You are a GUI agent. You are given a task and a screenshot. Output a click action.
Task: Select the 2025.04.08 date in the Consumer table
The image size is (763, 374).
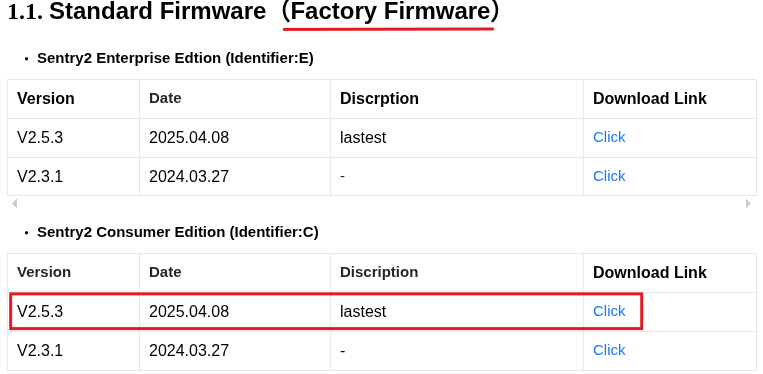[x=189, y=311]
